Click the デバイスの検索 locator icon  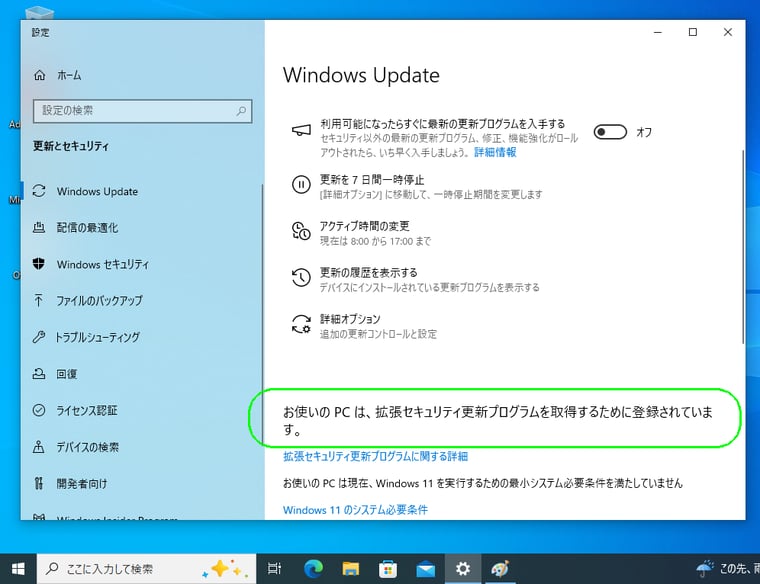point(39,447)
